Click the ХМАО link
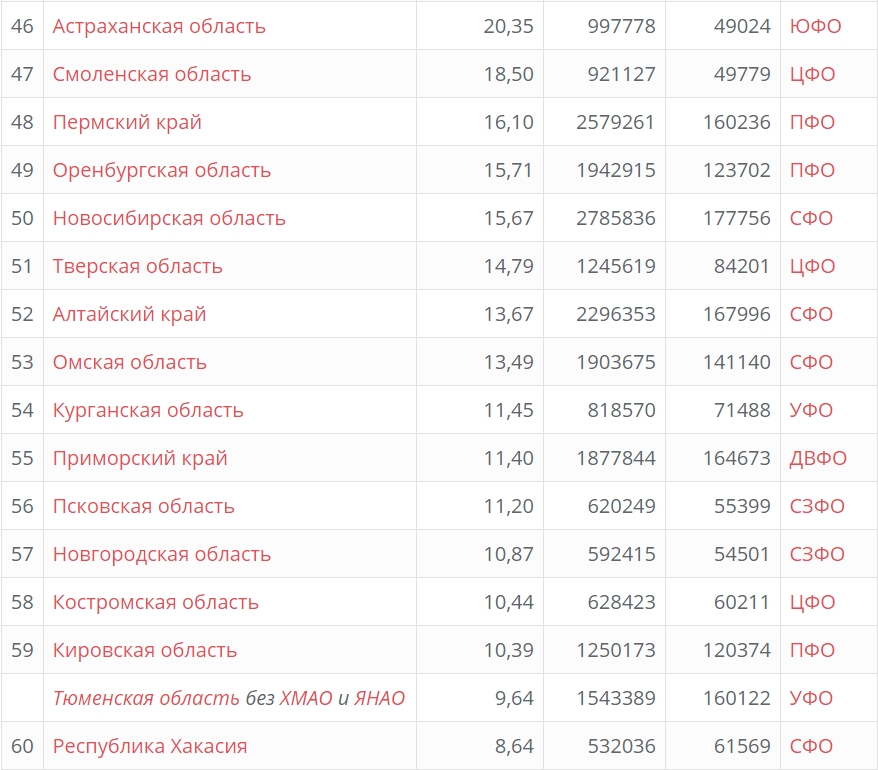 (x=306, y=698)
